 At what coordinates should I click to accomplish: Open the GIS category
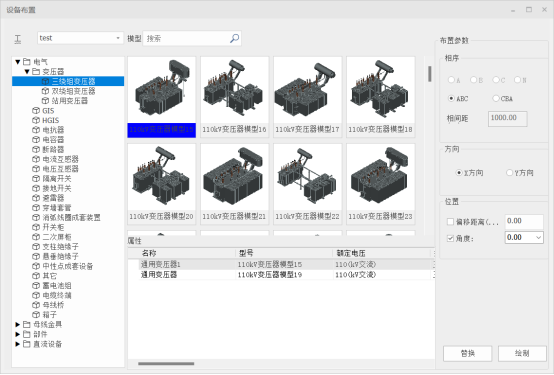[x=43, y=111]
